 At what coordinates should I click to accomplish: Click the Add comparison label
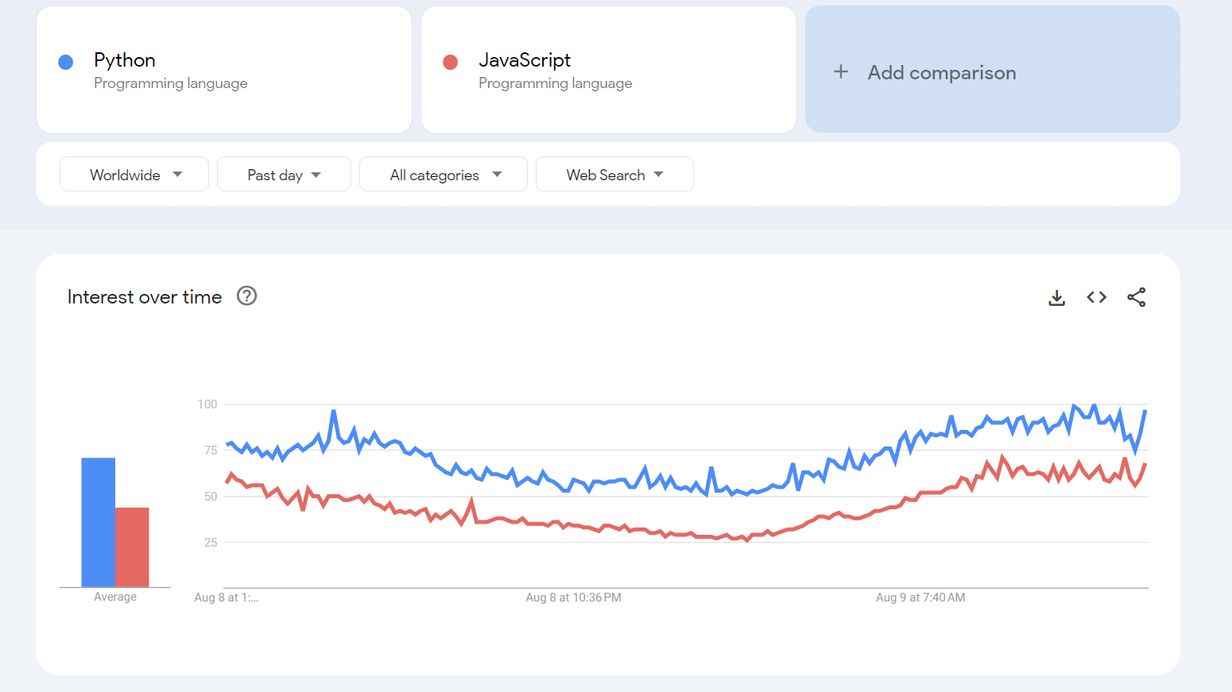(942, 72)
